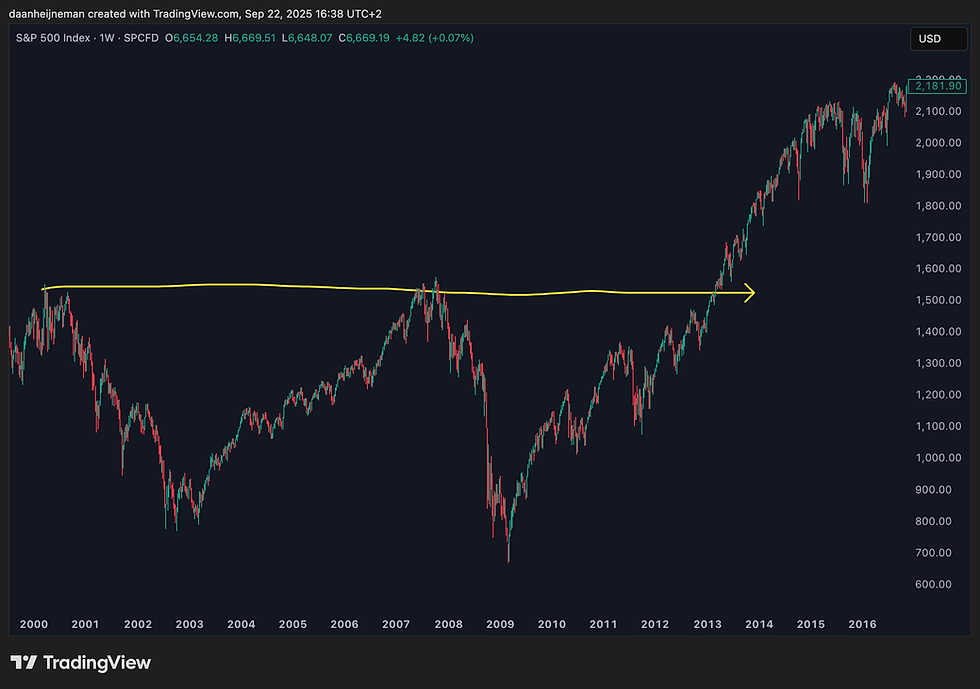This screenshot has width=980, height=689.
Task: Click the high value 6,669.51
Action: coord(254,38)
